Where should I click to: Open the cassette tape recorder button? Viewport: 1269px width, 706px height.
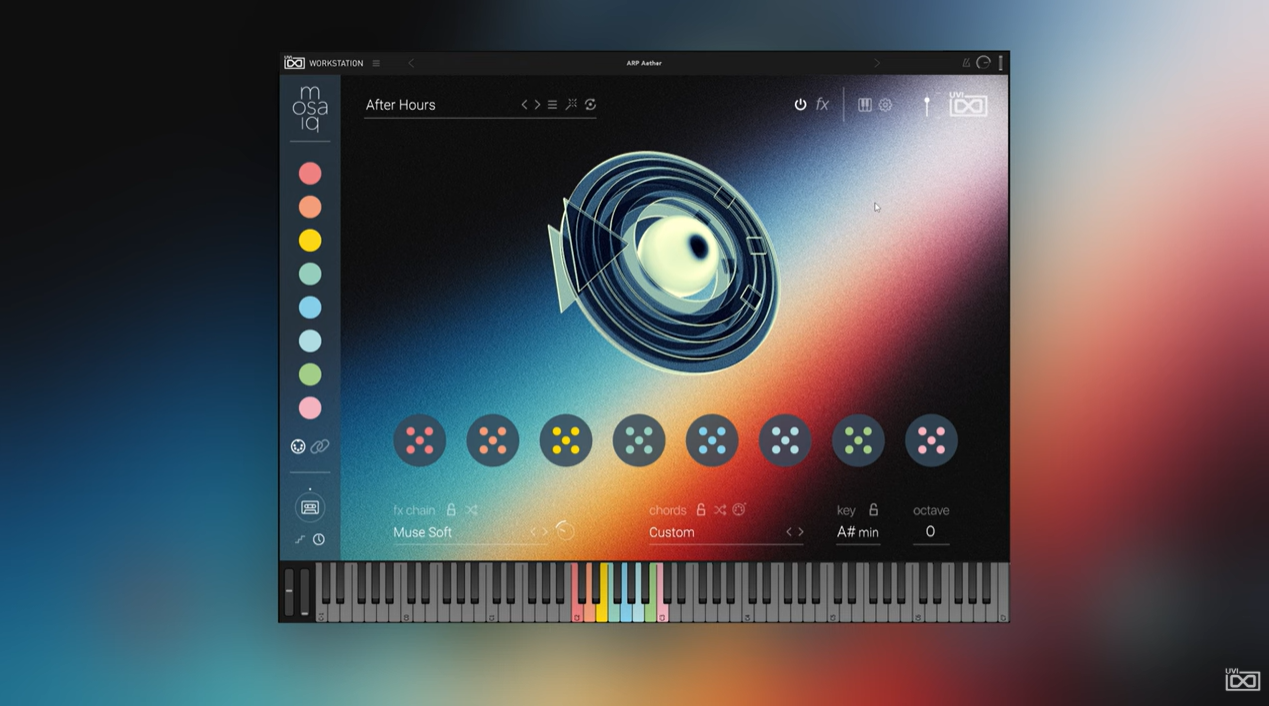pos(310,508)
